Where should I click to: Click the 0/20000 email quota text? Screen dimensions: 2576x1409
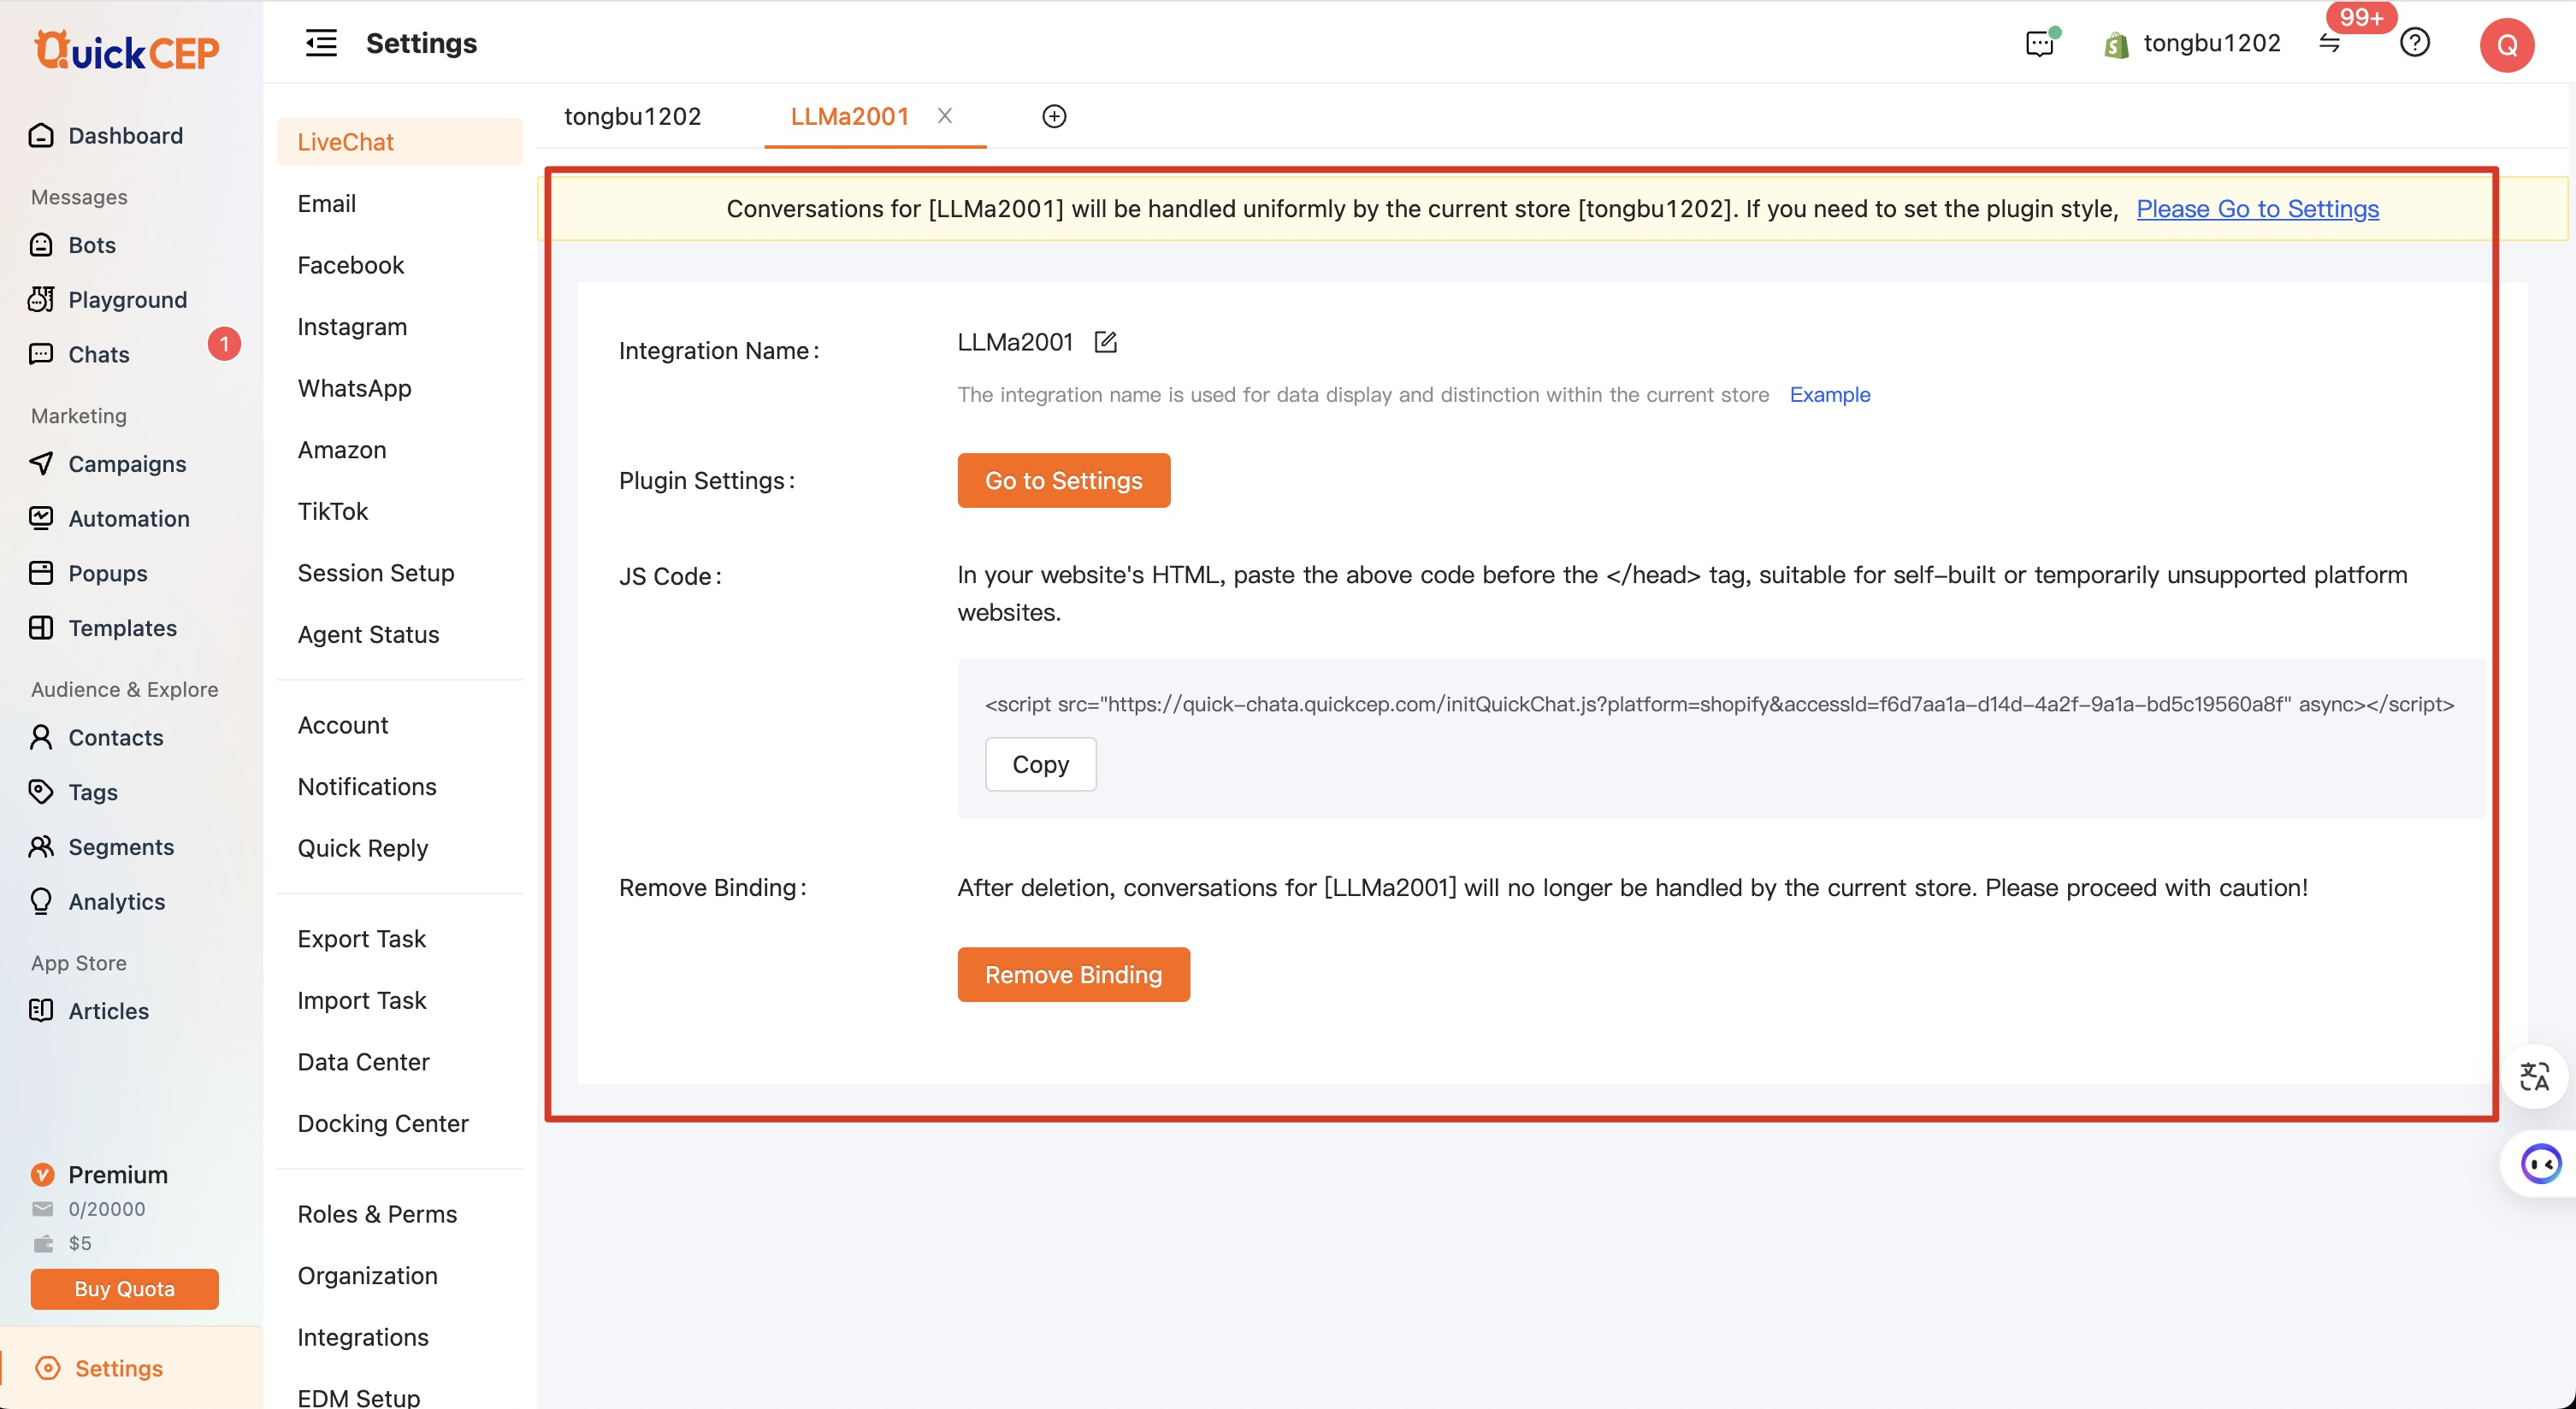click(106, 1209)
